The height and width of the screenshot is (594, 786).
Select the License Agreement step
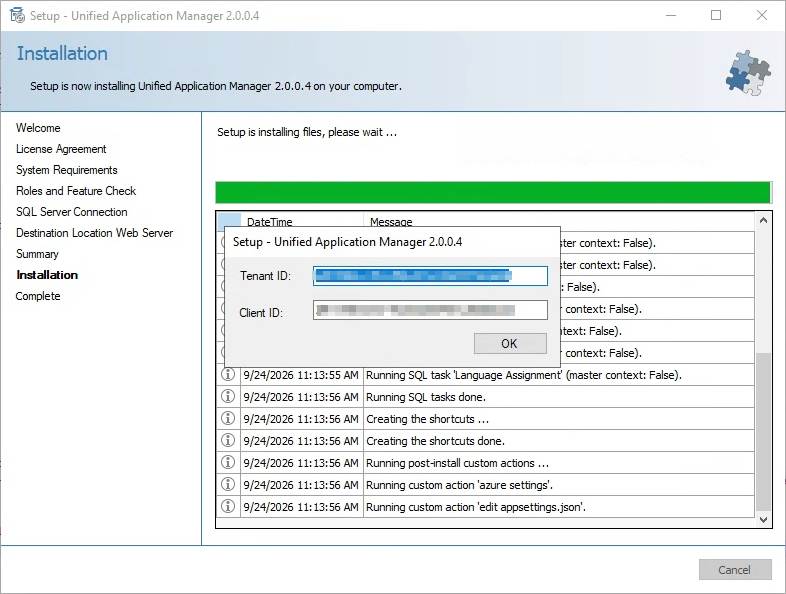click(61, 149)
